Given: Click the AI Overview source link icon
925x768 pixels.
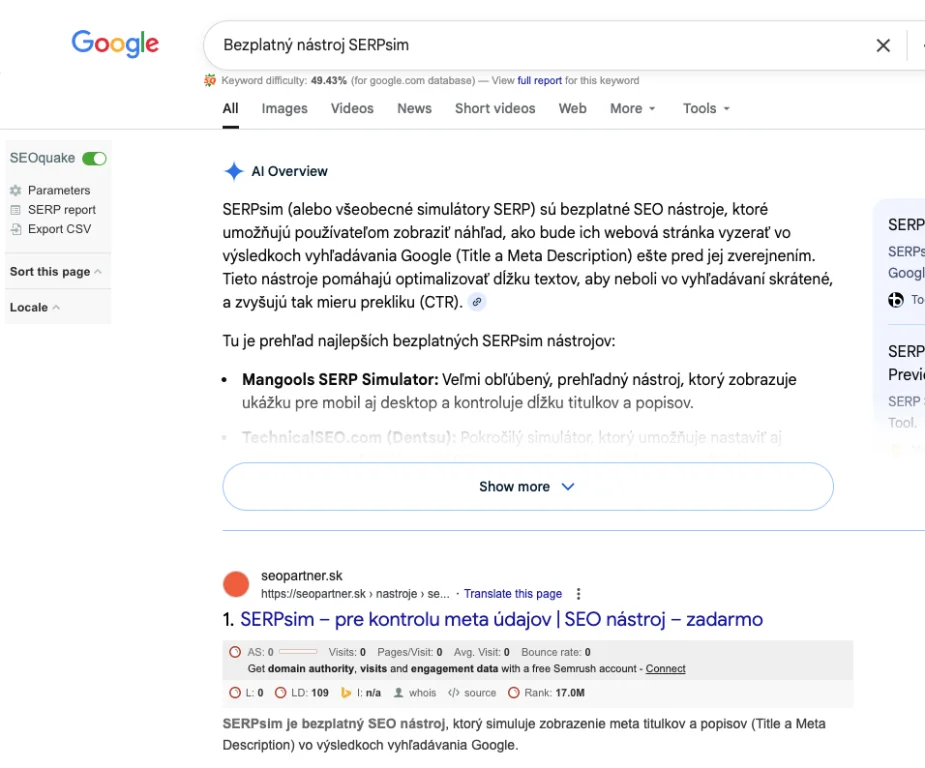Looking at the screenshot, I should pos(477,302).
